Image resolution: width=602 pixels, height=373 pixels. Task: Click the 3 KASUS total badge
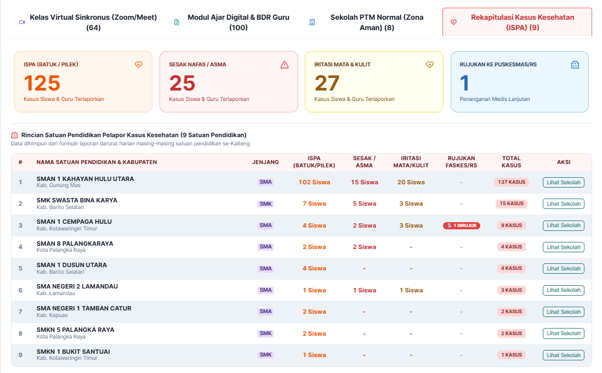[x=511, y=290]
